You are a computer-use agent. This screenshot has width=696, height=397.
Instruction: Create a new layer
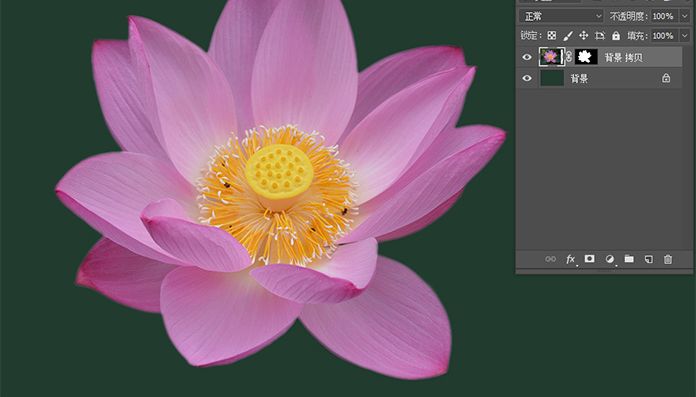pos(649,259)
